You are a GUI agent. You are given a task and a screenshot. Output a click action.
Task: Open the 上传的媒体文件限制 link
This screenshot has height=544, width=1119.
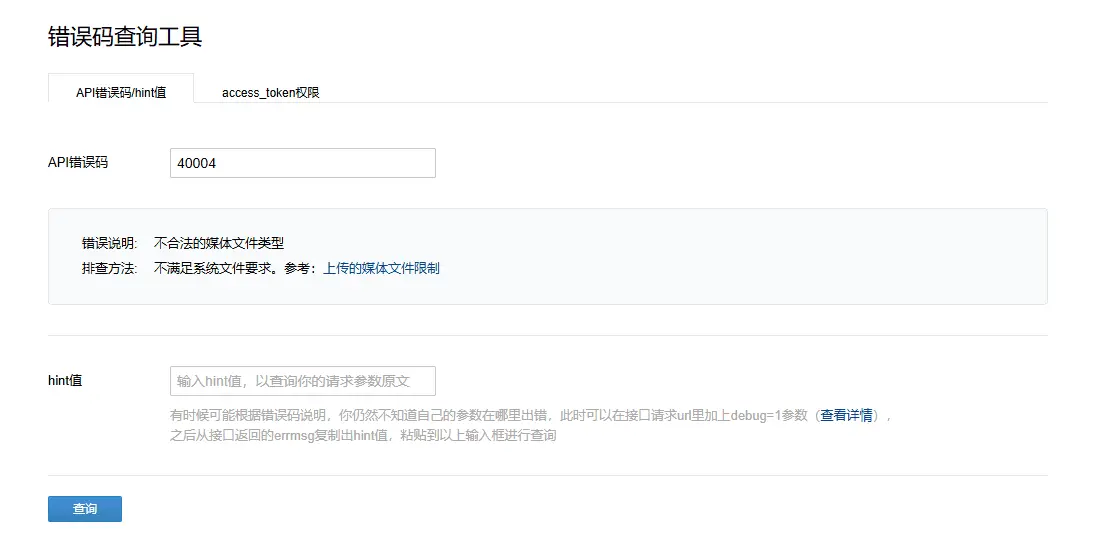click(x=381, y=268)
